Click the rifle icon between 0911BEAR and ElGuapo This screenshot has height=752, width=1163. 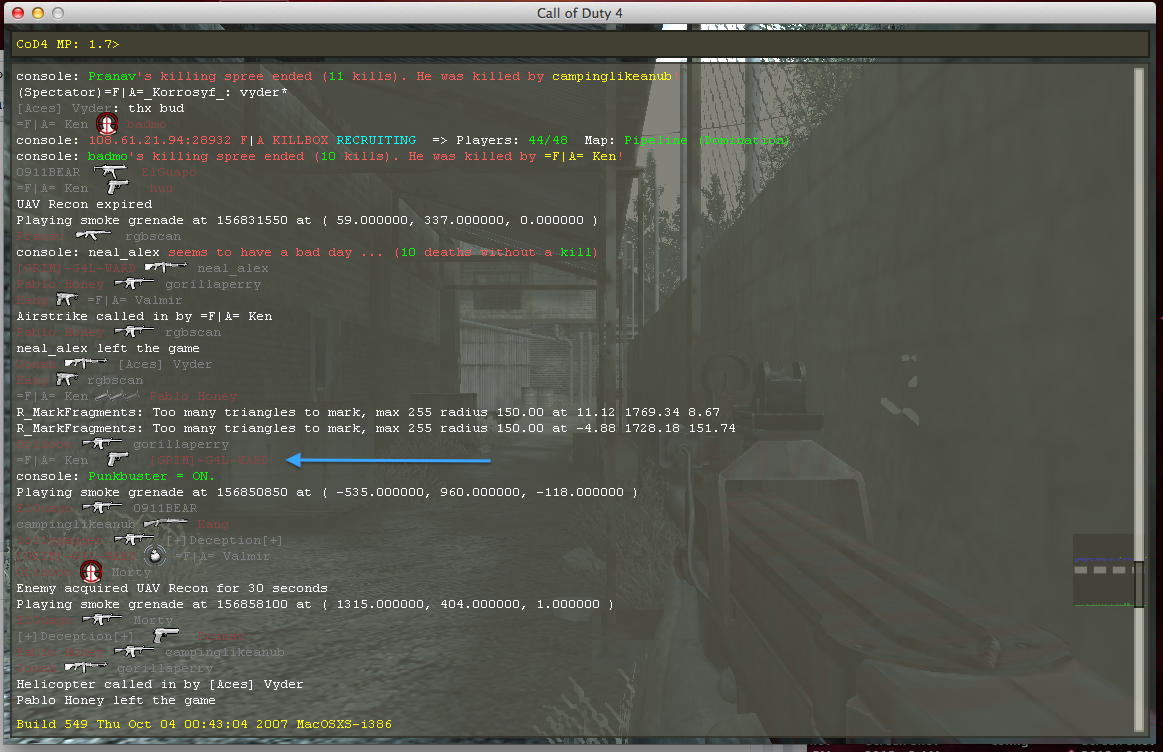point(111,172)
